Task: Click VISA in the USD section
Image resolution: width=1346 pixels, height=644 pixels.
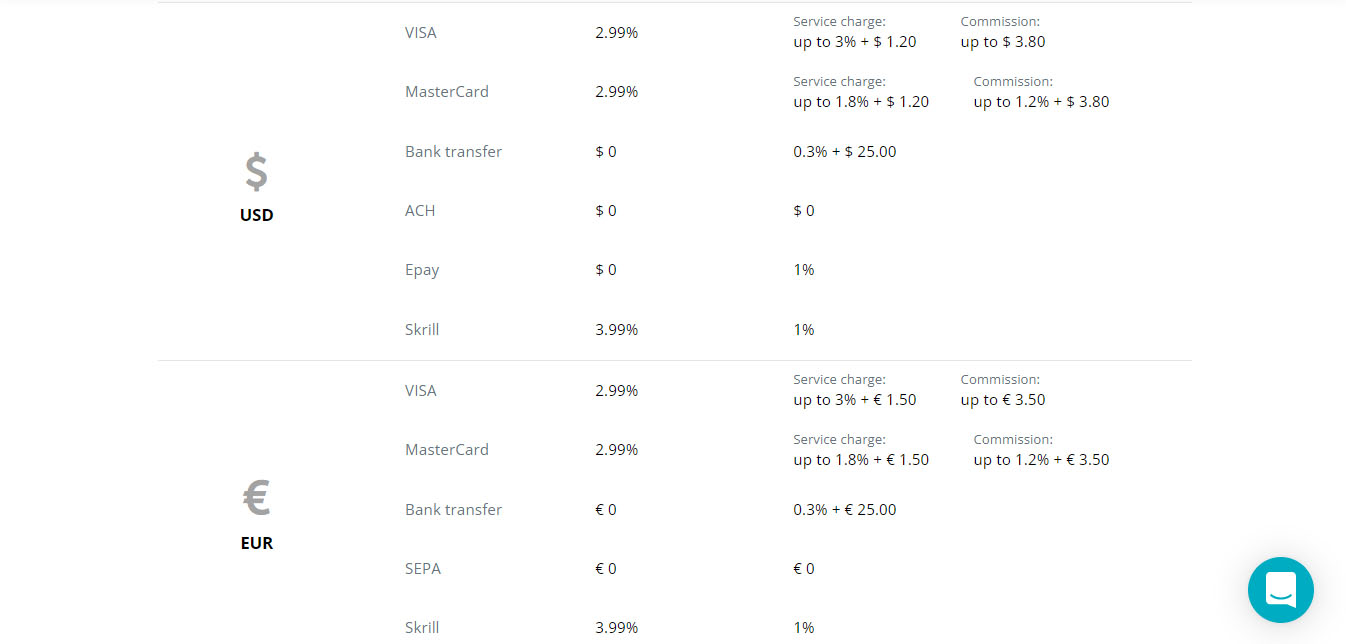Action: (421, 32)
